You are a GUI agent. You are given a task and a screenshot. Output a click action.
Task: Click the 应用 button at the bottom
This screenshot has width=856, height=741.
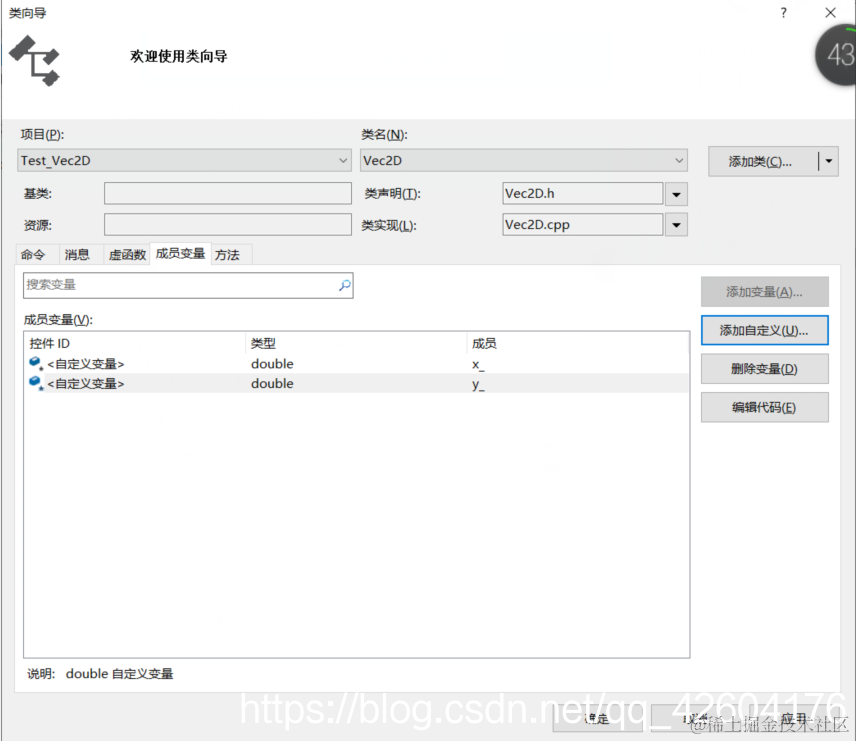[x=794, y=719]
